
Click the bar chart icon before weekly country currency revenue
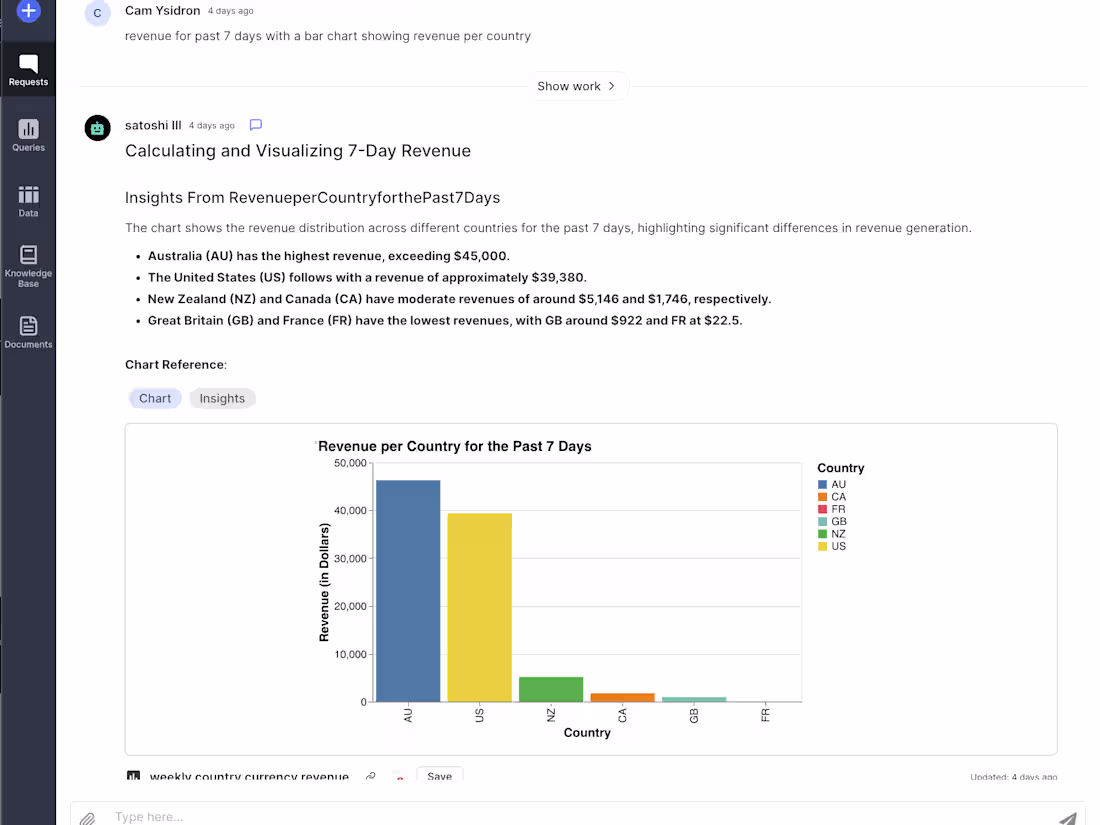point(134,776)
